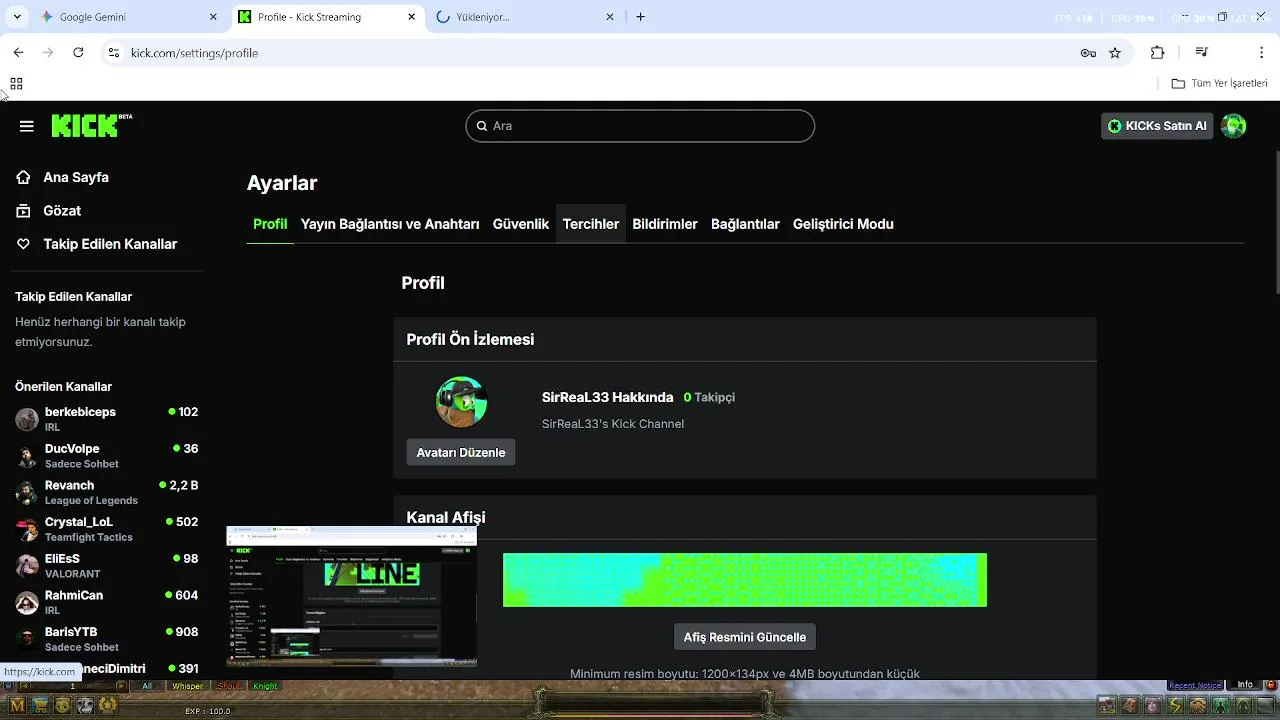
Task: Click the Avatarı Düzenle button
Action: pyautogui.click(x=461, y=453)
